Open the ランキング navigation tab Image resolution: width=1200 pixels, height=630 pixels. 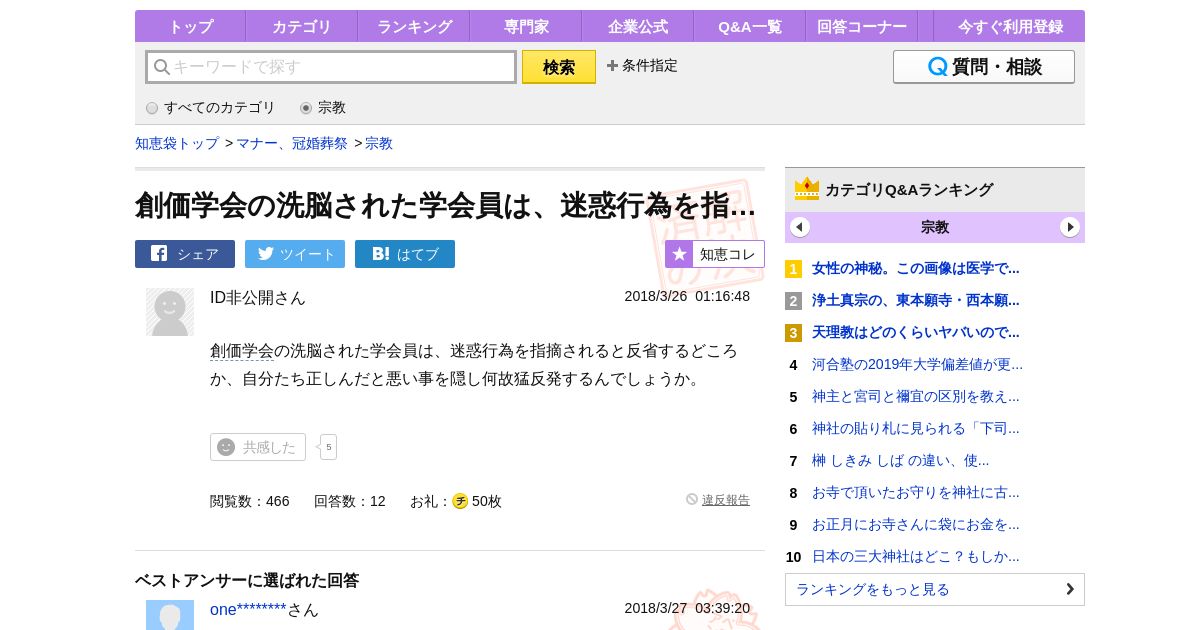414,26
